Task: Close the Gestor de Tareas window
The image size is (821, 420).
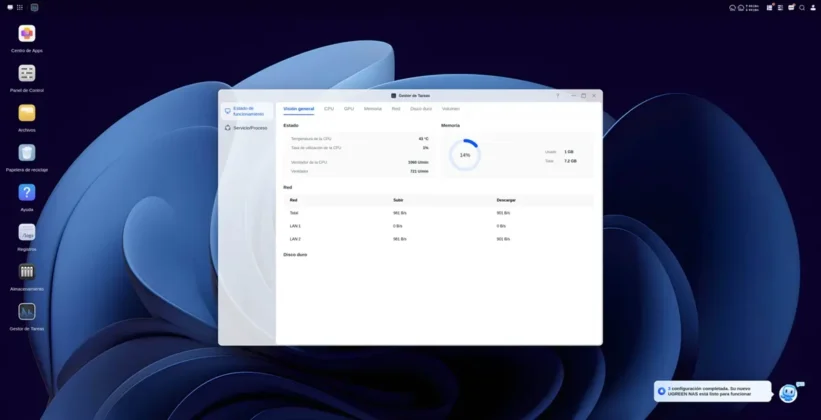Action: coord(594,96)
